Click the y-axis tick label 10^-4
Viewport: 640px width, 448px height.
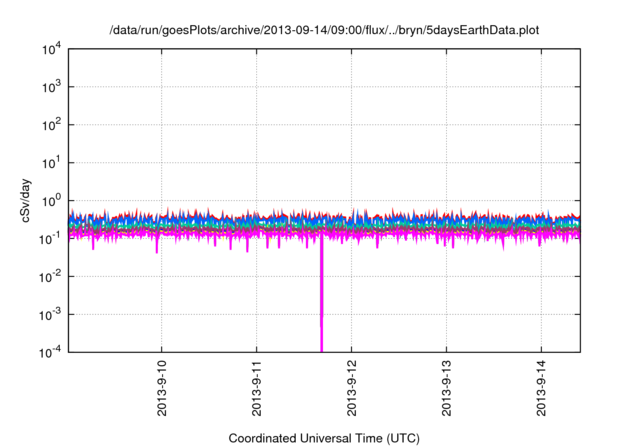(x=50, y=353)
